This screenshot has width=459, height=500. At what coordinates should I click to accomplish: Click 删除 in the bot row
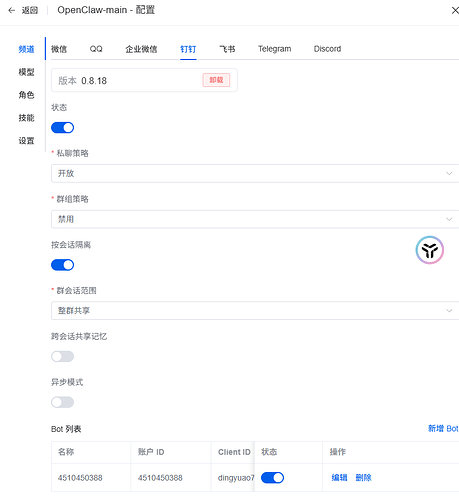point(363,478)
